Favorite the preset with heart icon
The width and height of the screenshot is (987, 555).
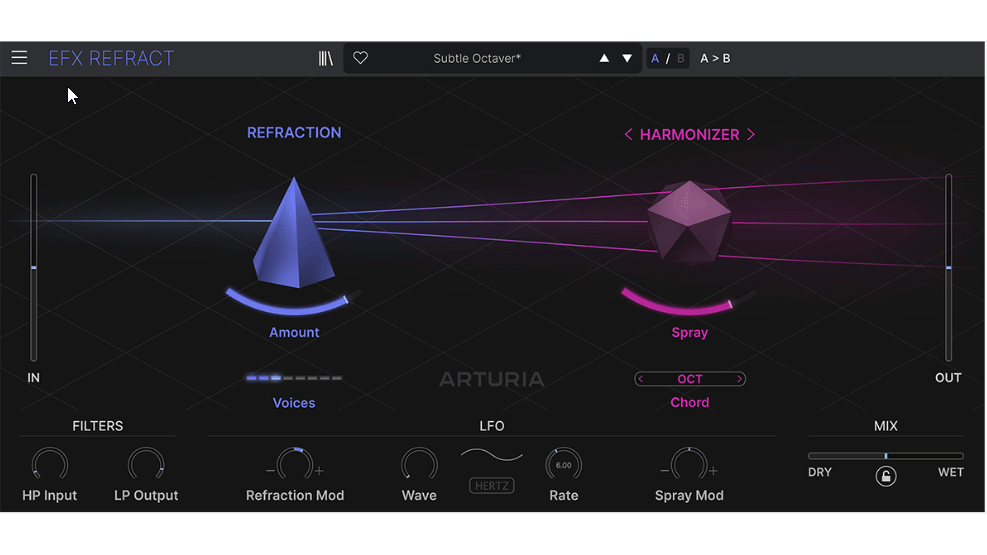(x=360, y=58)
